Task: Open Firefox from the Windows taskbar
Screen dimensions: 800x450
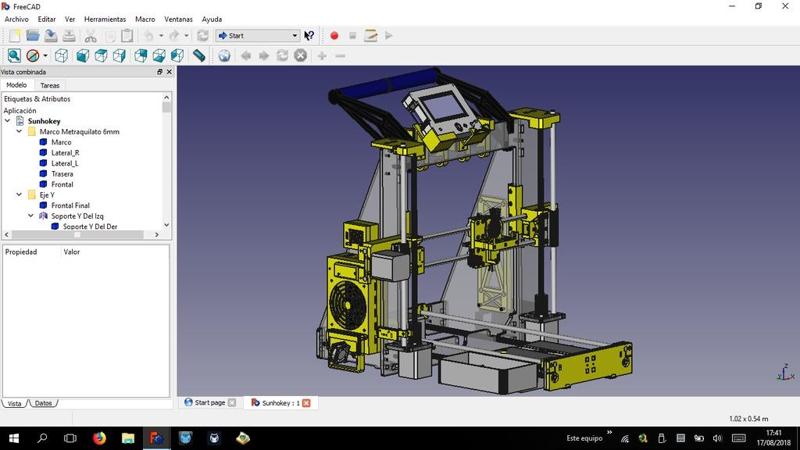Action: (99, 438)
